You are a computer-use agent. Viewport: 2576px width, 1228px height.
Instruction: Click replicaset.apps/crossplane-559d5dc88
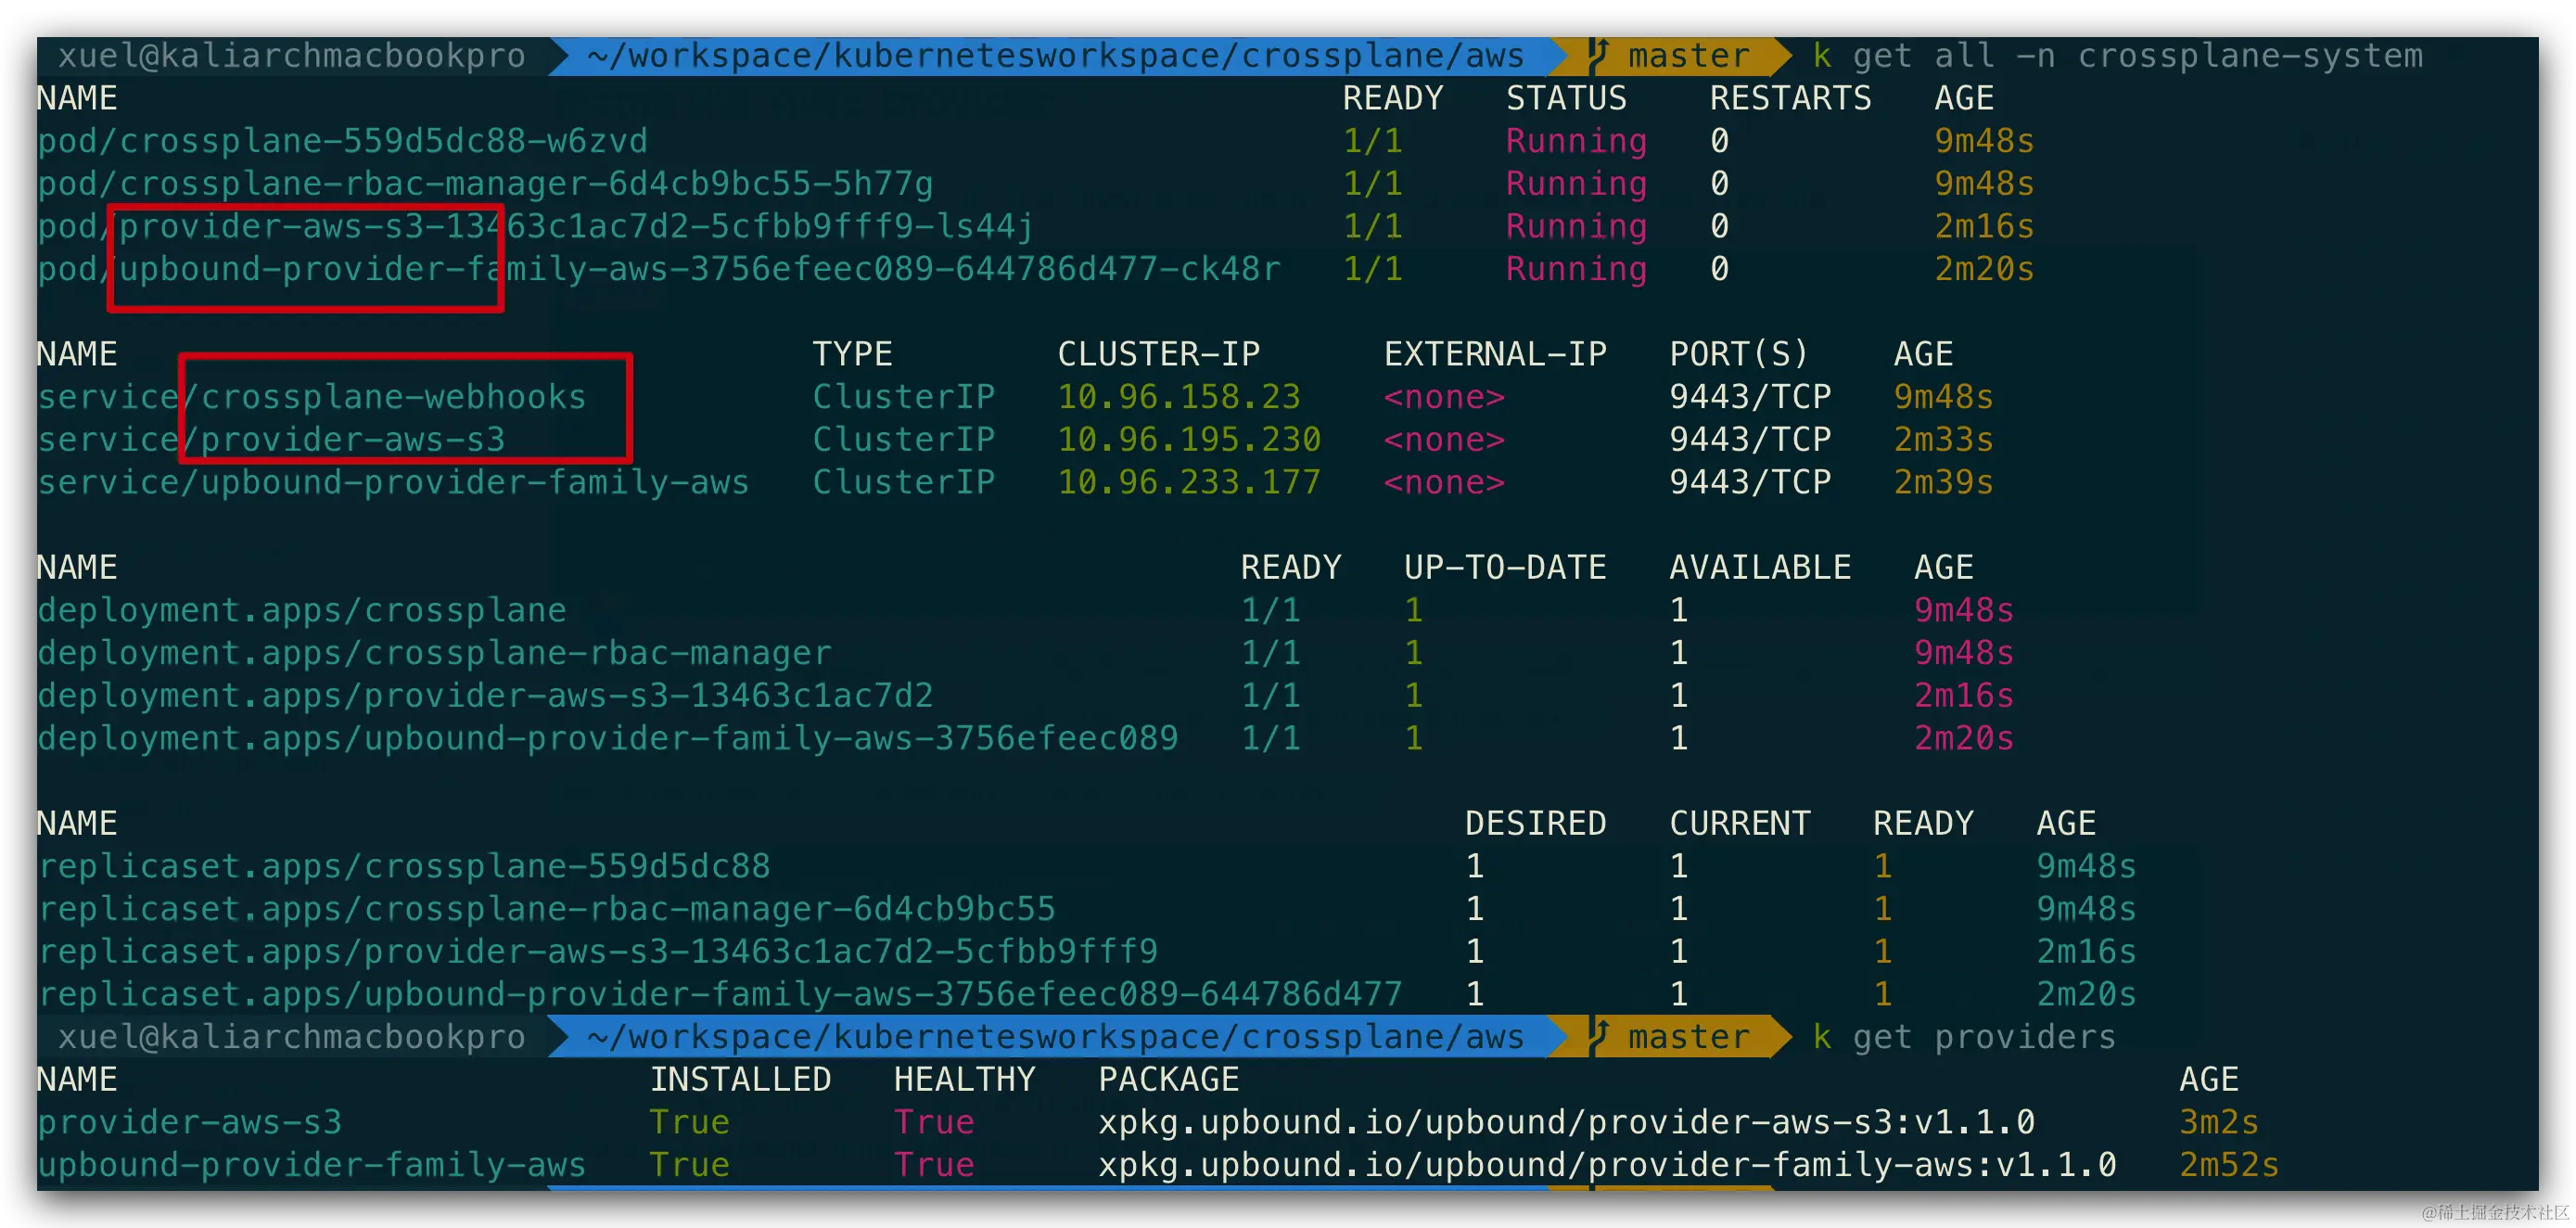(404, 866)
